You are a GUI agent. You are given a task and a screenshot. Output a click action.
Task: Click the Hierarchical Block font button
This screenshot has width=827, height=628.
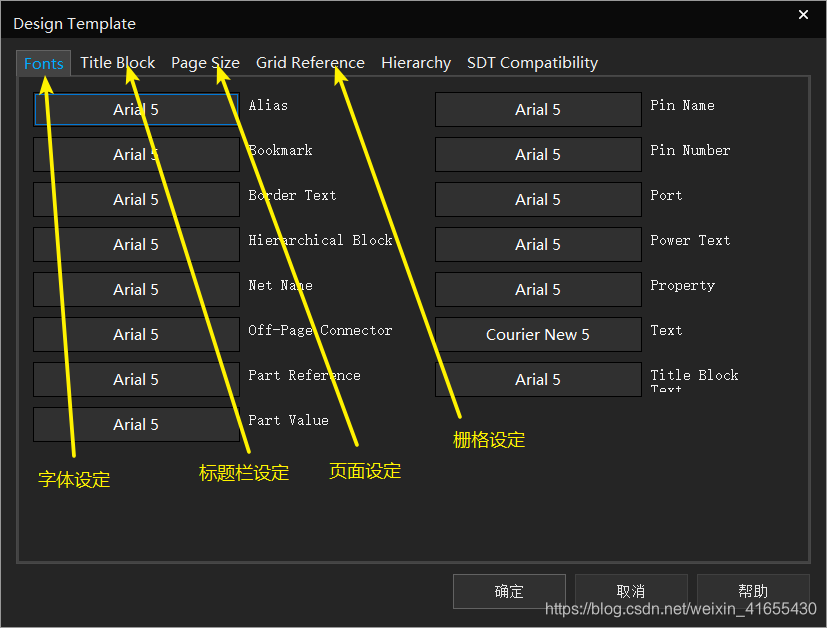click(136, 244)
